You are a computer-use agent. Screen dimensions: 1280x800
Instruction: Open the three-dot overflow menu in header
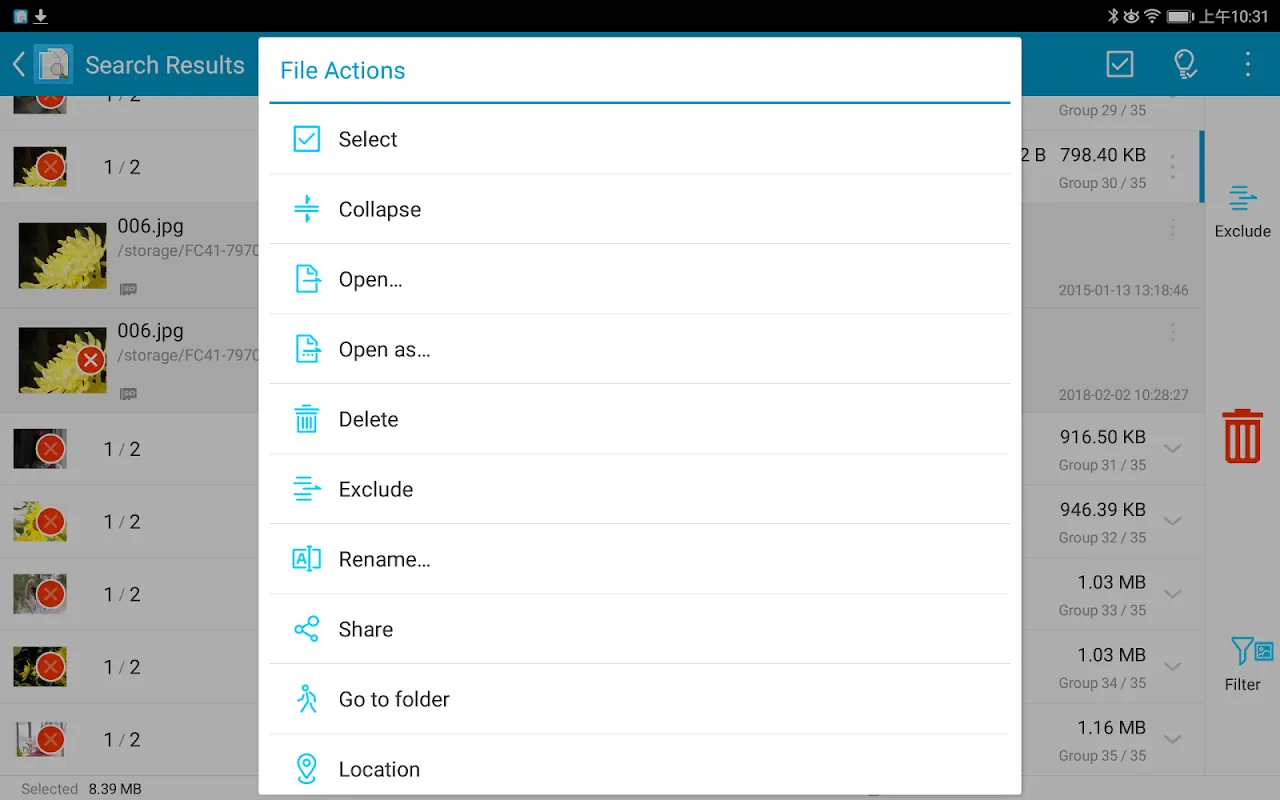pos(1247,65)
